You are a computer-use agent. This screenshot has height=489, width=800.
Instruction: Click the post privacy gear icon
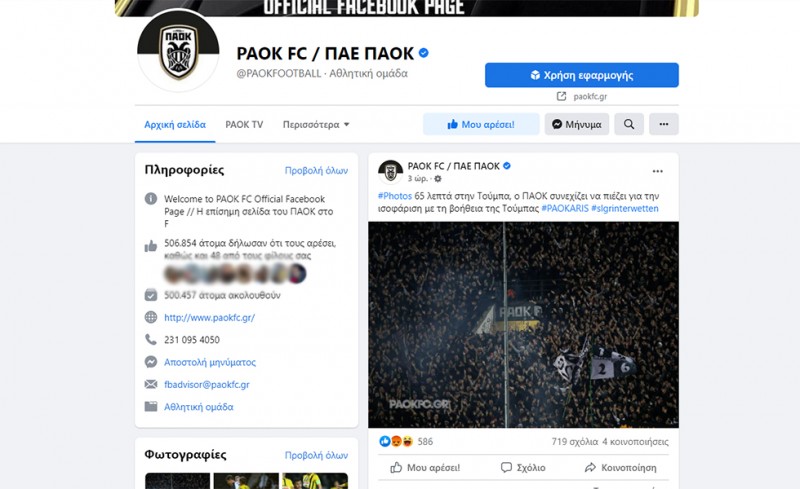438,179
